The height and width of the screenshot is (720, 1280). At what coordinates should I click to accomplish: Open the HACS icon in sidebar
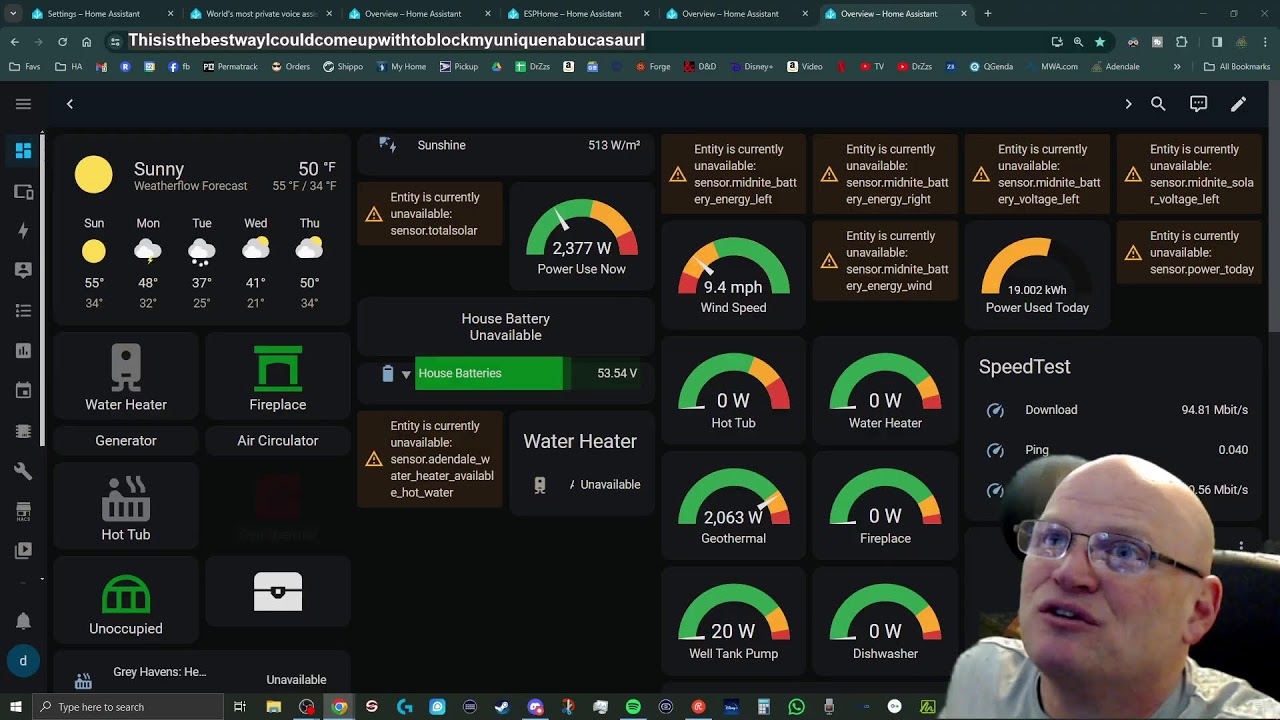(x=23, y=511)
